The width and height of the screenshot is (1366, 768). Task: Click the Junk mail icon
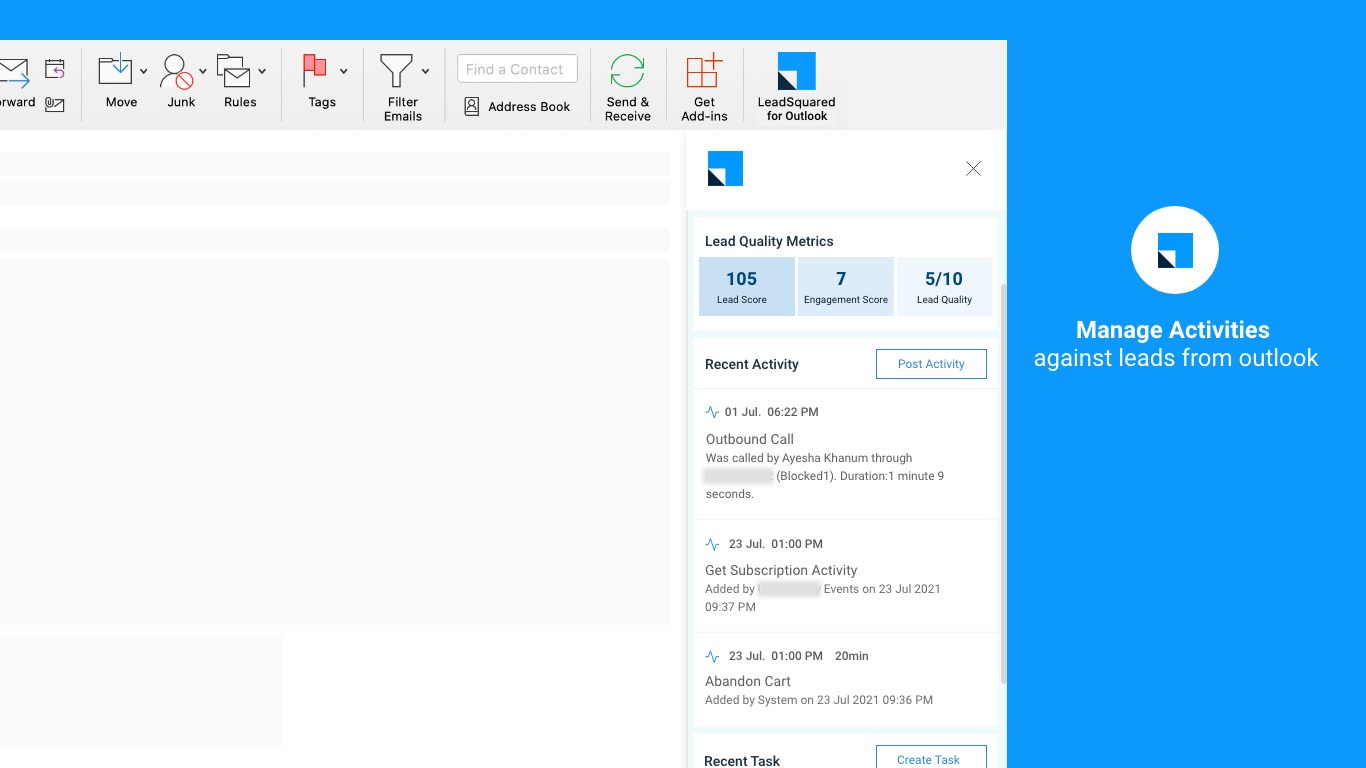point(176,71)
